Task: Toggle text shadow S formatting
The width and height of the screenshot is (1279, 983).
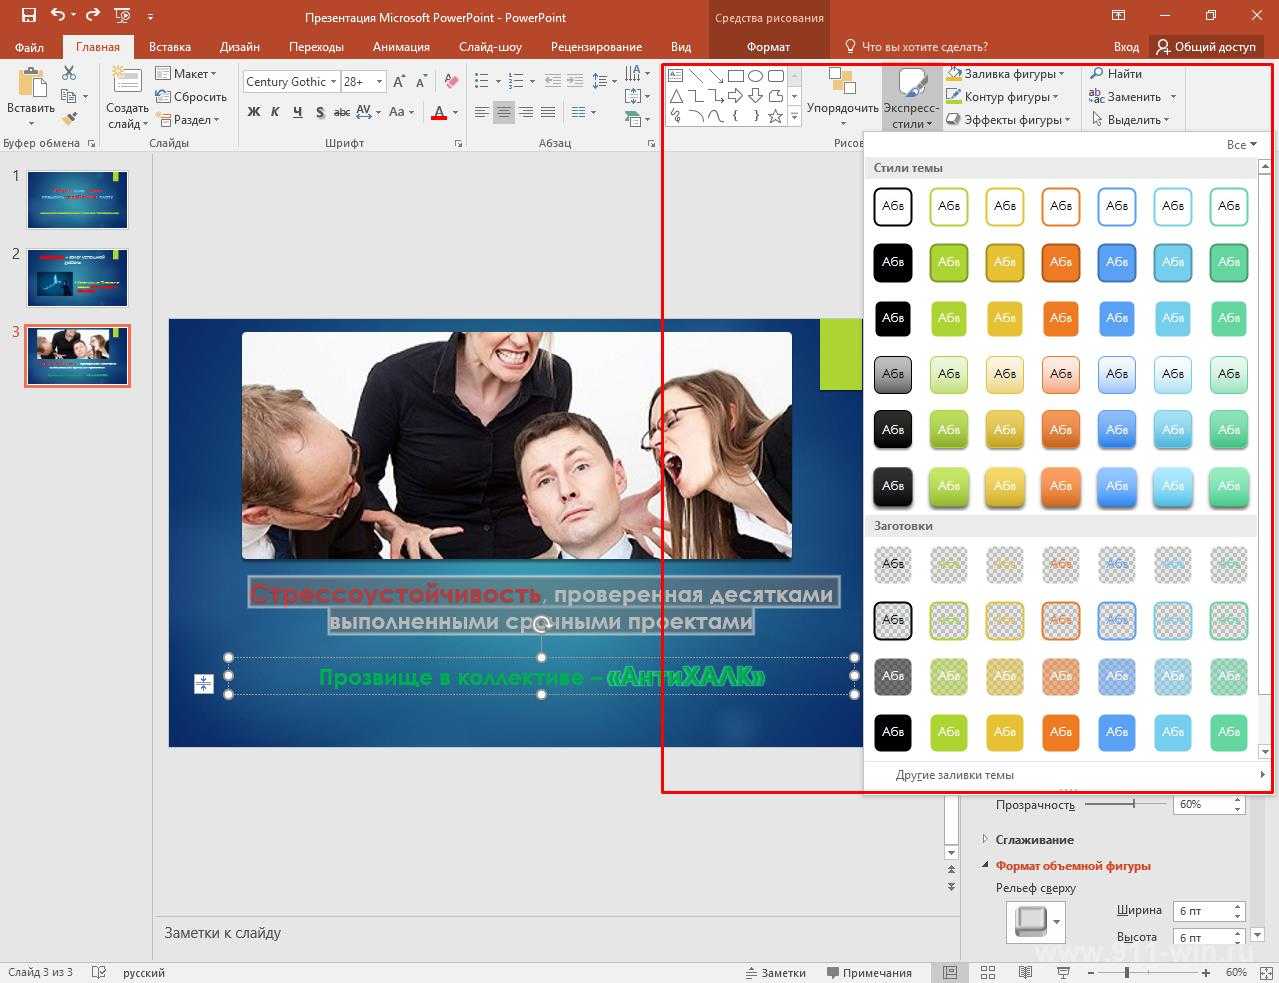Action: 320,112
